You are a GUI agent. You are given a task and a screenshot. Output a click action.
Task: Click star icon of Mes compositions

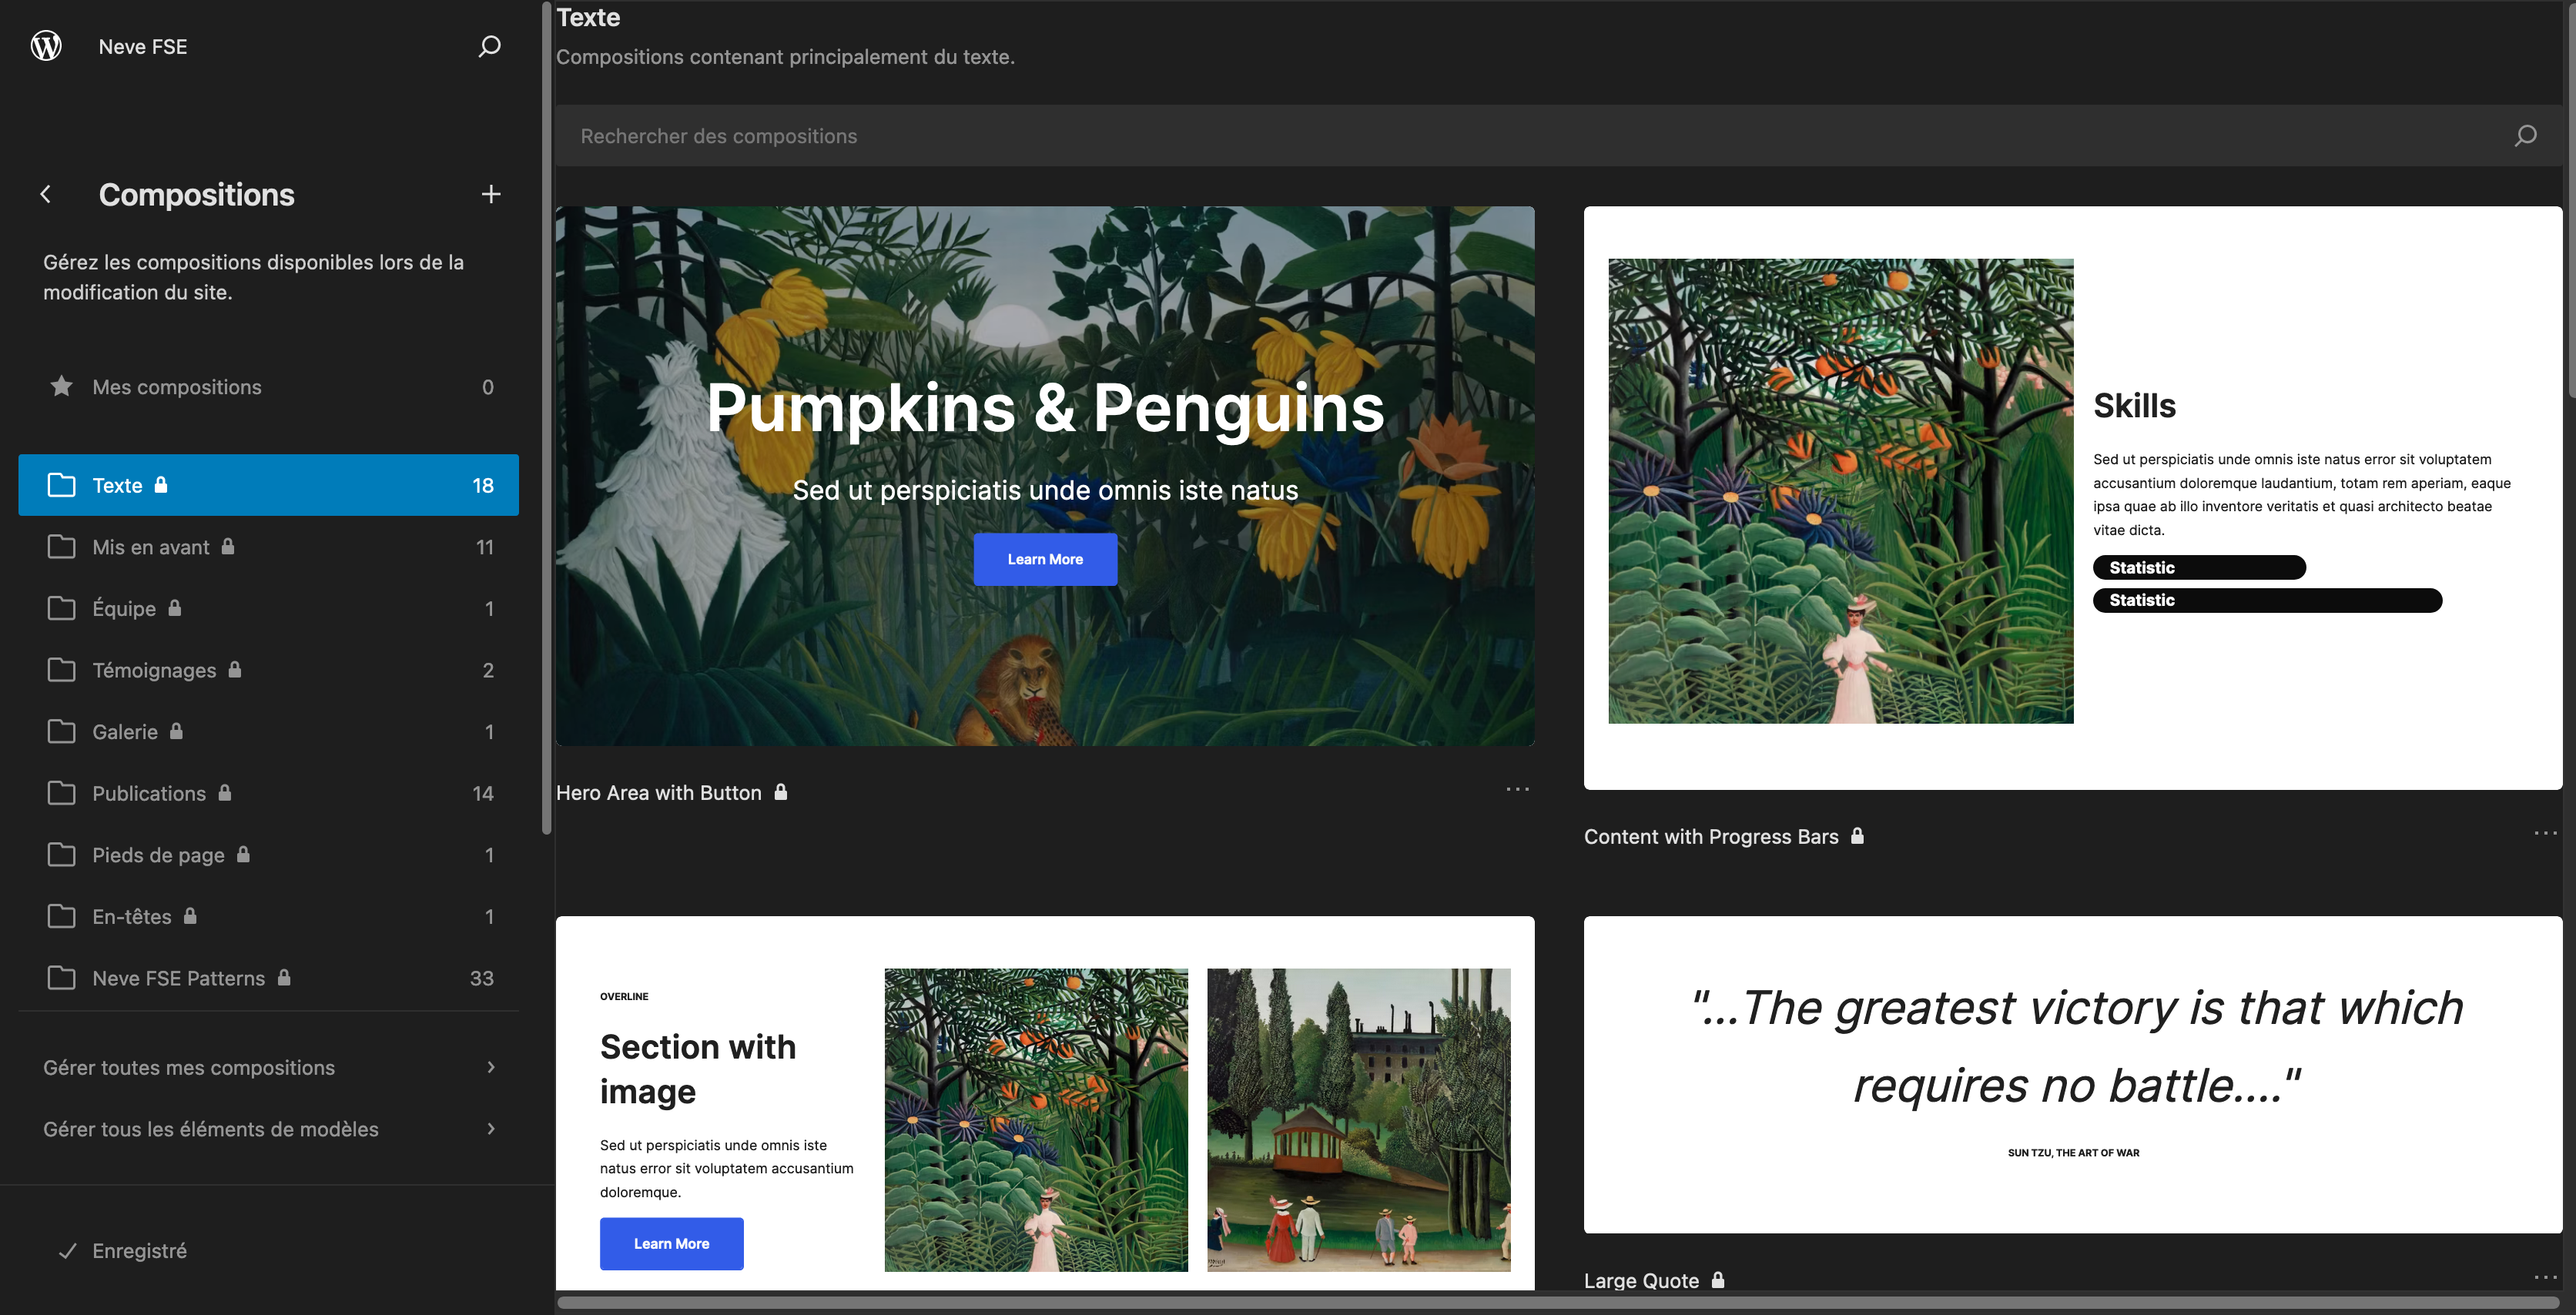(x=61, y=386)
